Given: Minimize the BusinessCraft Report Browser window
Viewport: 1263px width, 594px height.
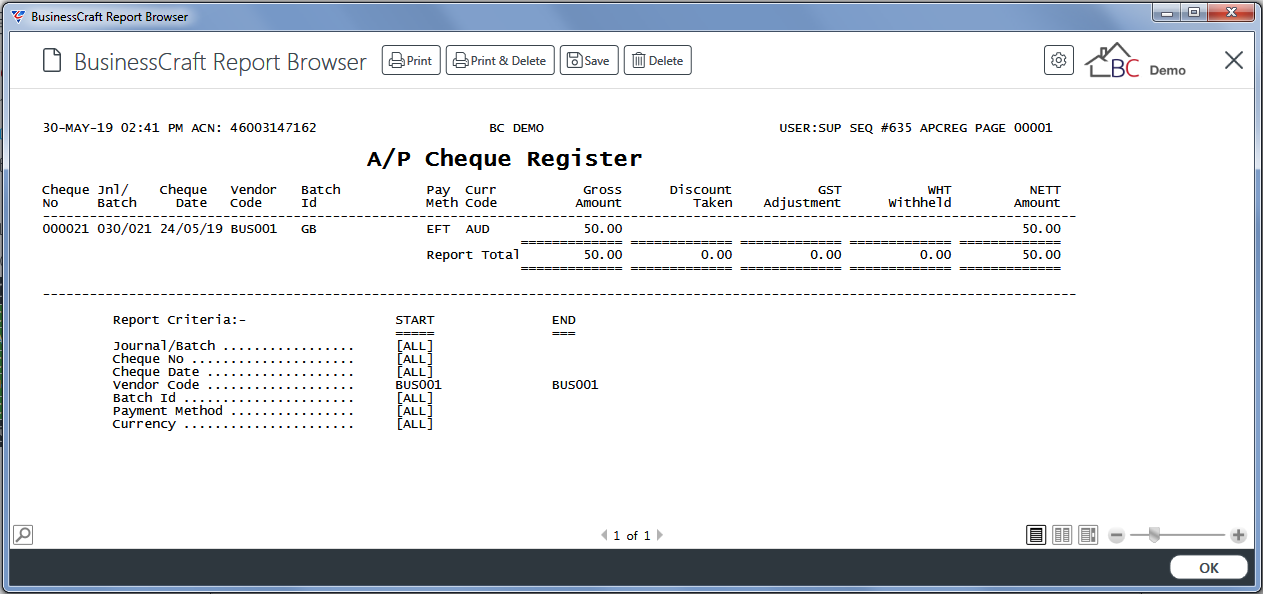Looking at the screenshot, I should 1166,12.
